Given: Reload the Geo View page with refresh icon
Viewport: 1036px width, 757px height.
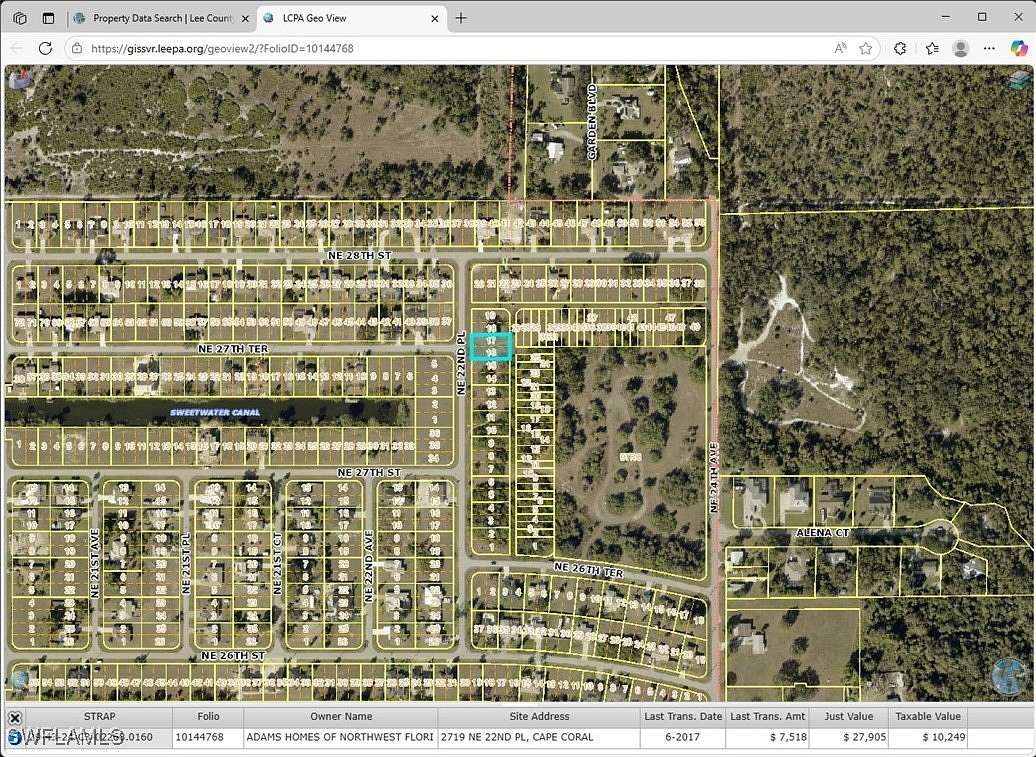Looking at the screenshot, I should tap(45, 48).
